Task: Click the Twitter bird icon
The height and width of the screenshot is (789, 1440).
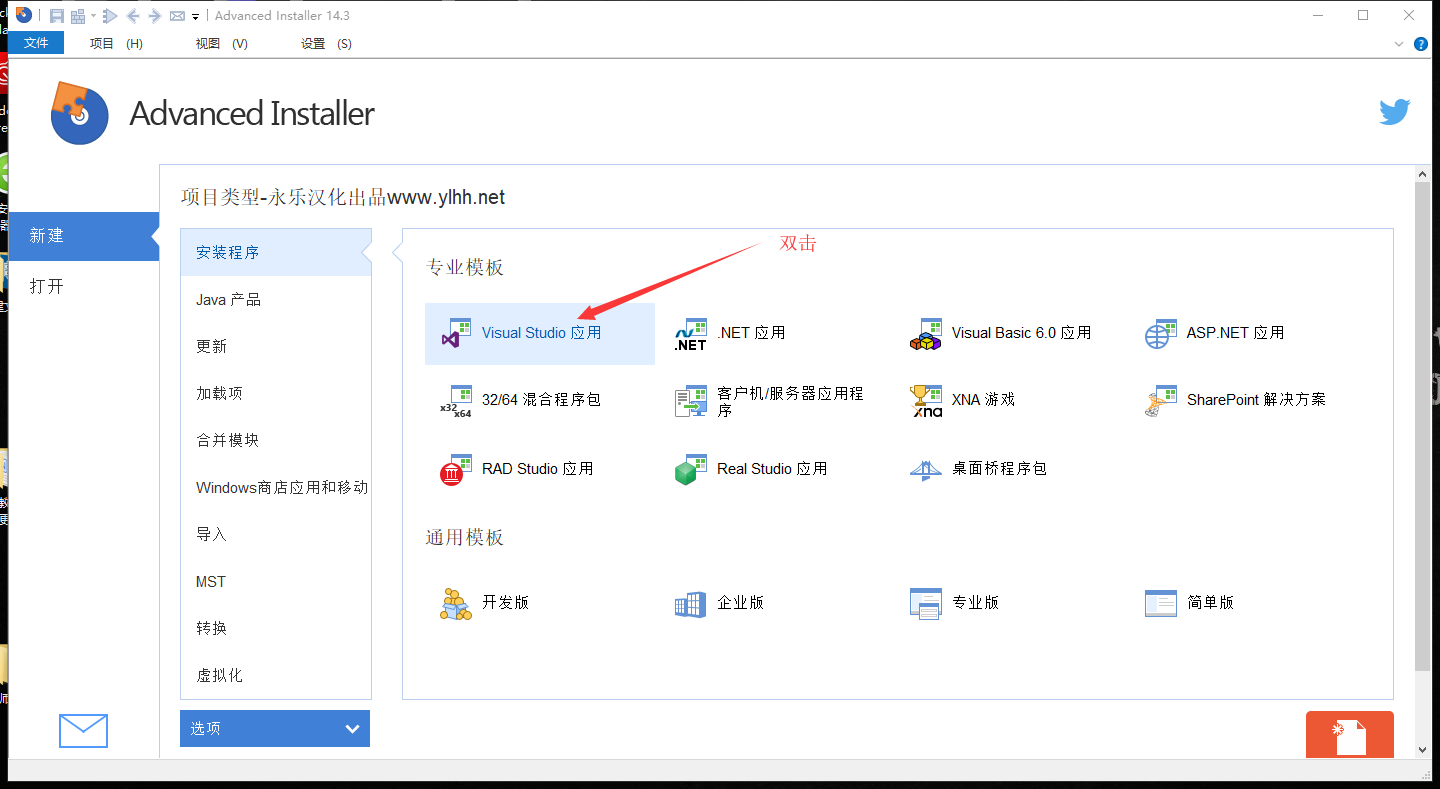Action: [1395, 111]
